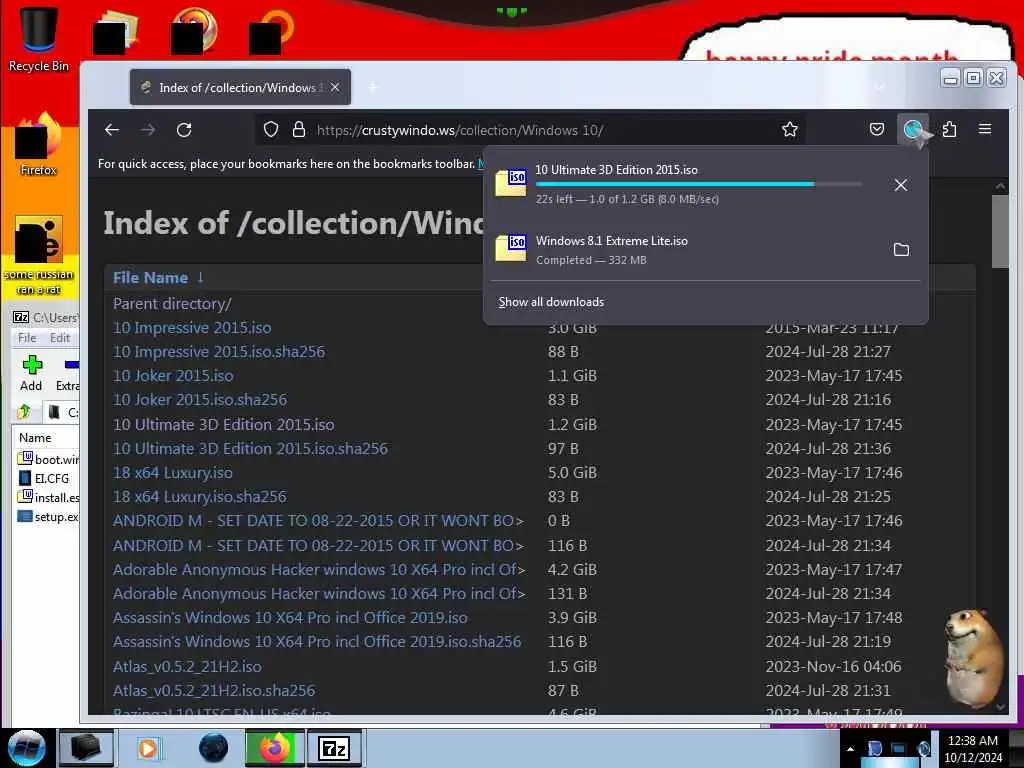Open the tracking protection shield icon

coord(271,130)
